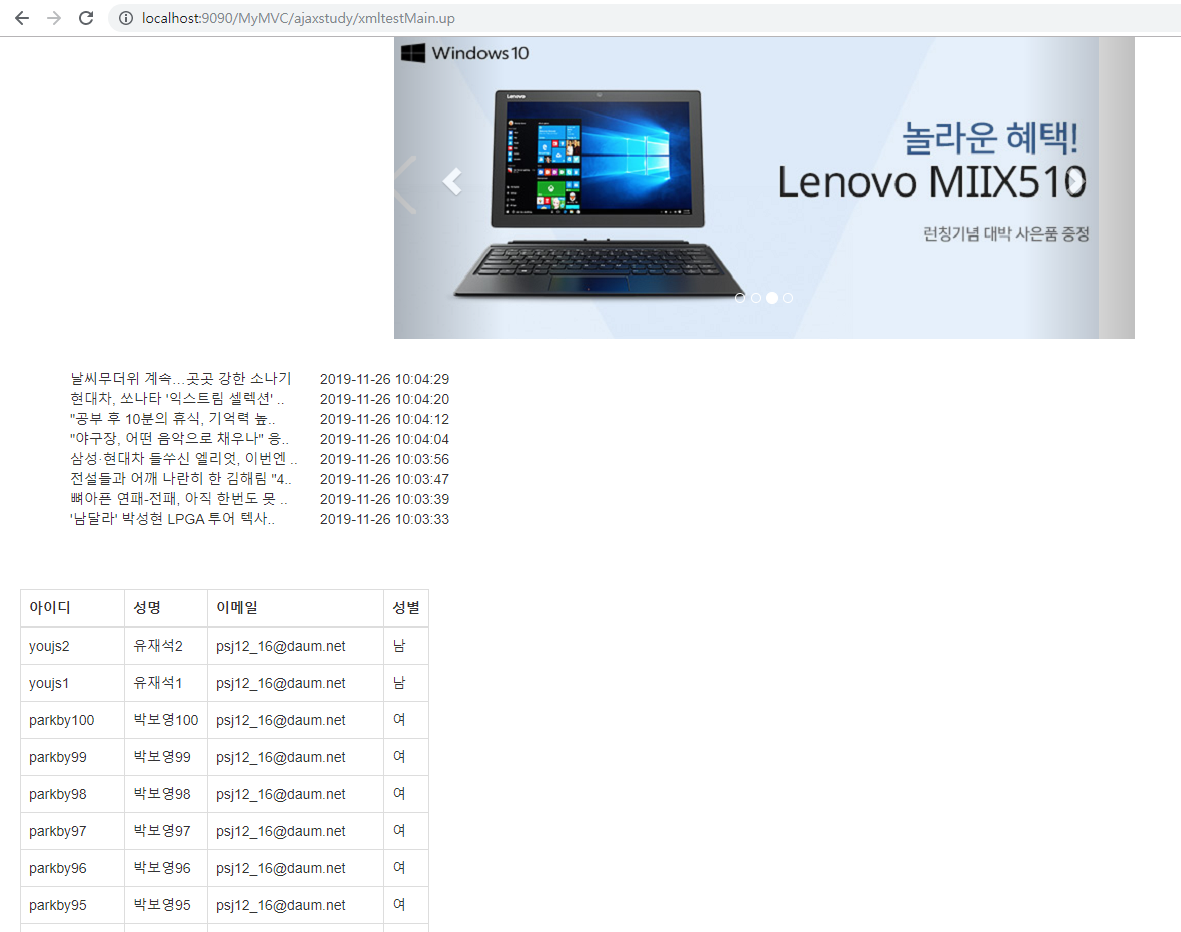Click the name cell 박보영99
The width and height of the screenshot is (1181, 932).
166,756
